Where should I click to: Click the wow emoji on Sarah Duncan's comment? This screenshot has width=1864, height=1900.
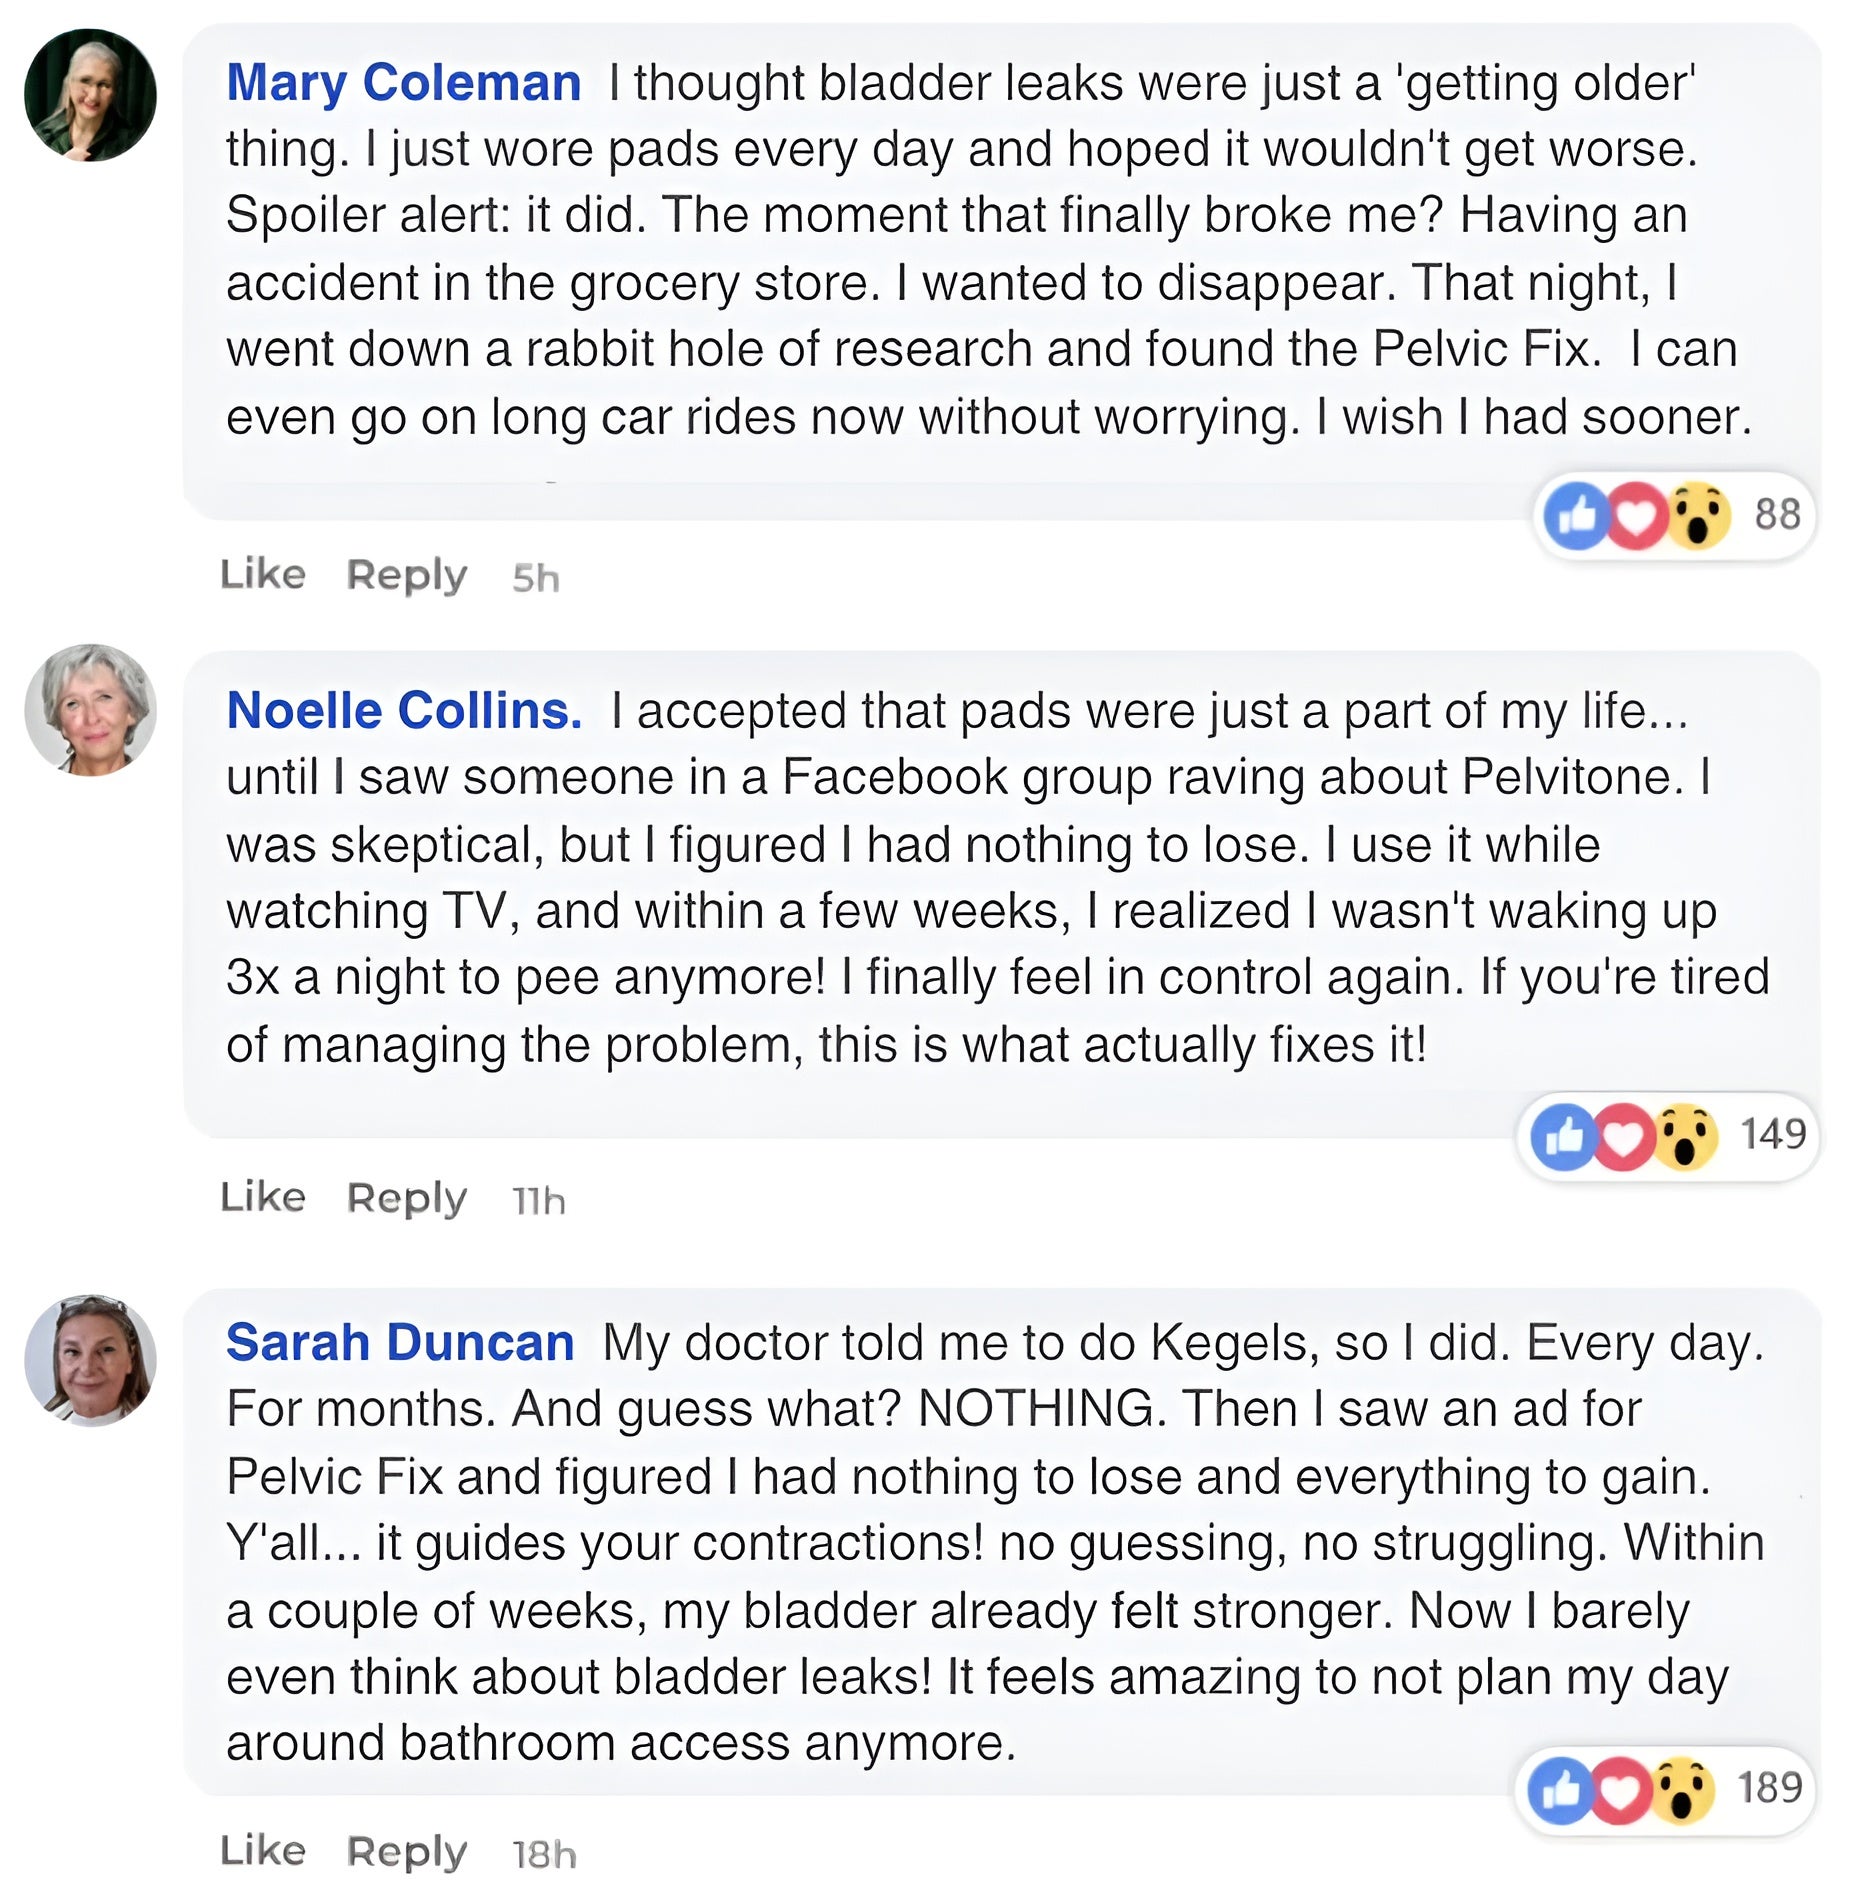1682,1790
